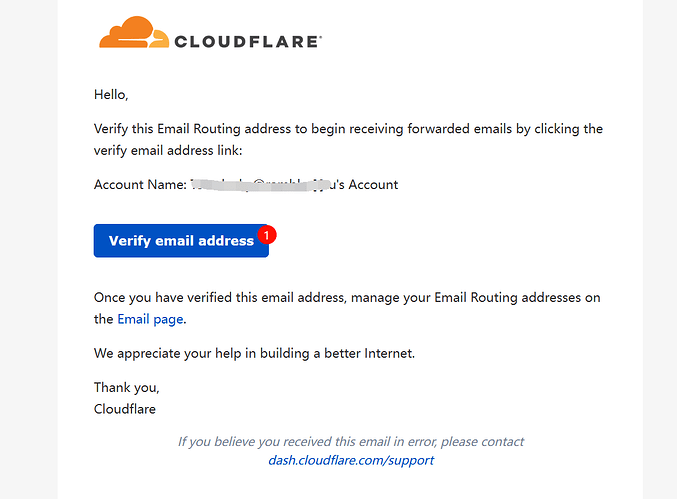Click the "Cloudflare" signature text
This screenshot has width=677, height=499.
click(x=125, y=409)
